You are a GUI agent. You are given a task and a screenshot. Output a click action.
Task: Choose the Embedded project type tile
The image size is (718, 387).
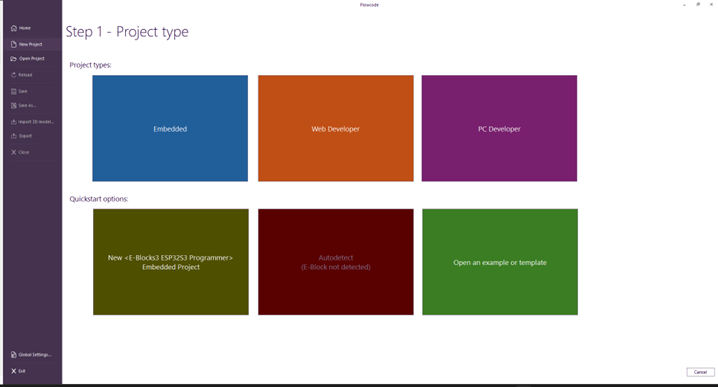(170, 128)
